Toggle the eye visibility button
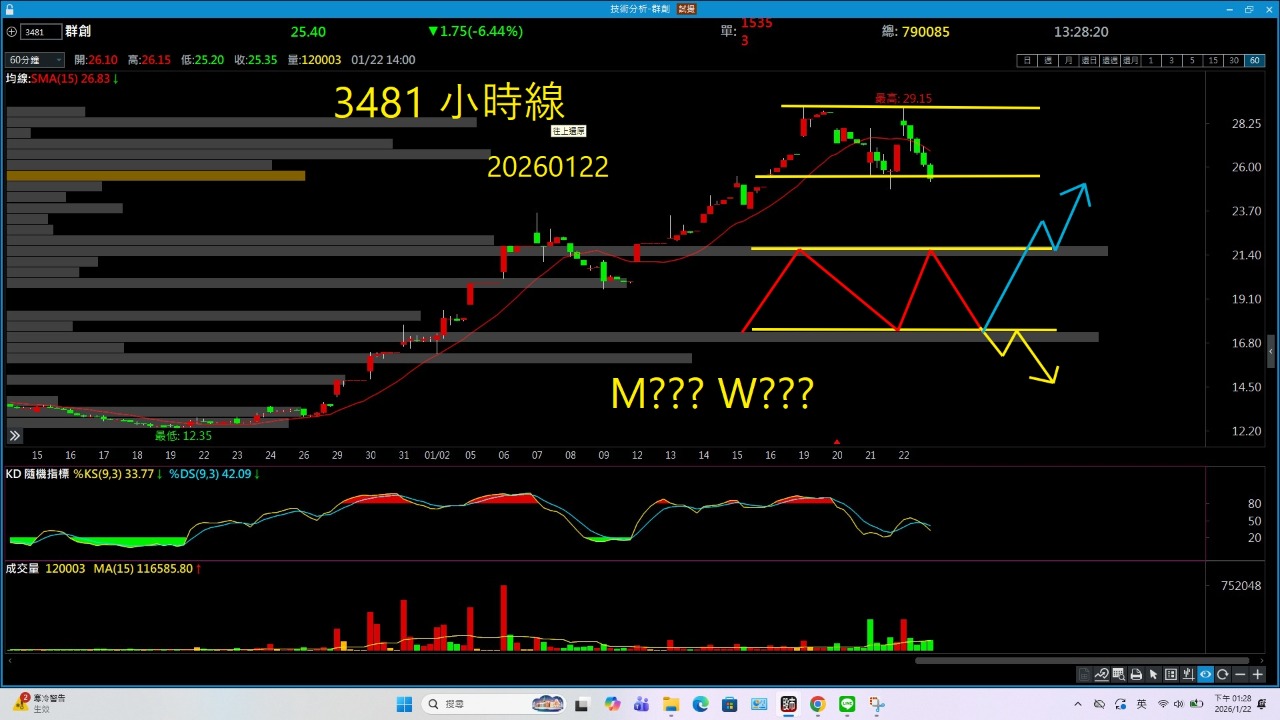Image resolution: width=1280 pixels, height=720 pixels. pyautogui.click(x=1206, y=675)
